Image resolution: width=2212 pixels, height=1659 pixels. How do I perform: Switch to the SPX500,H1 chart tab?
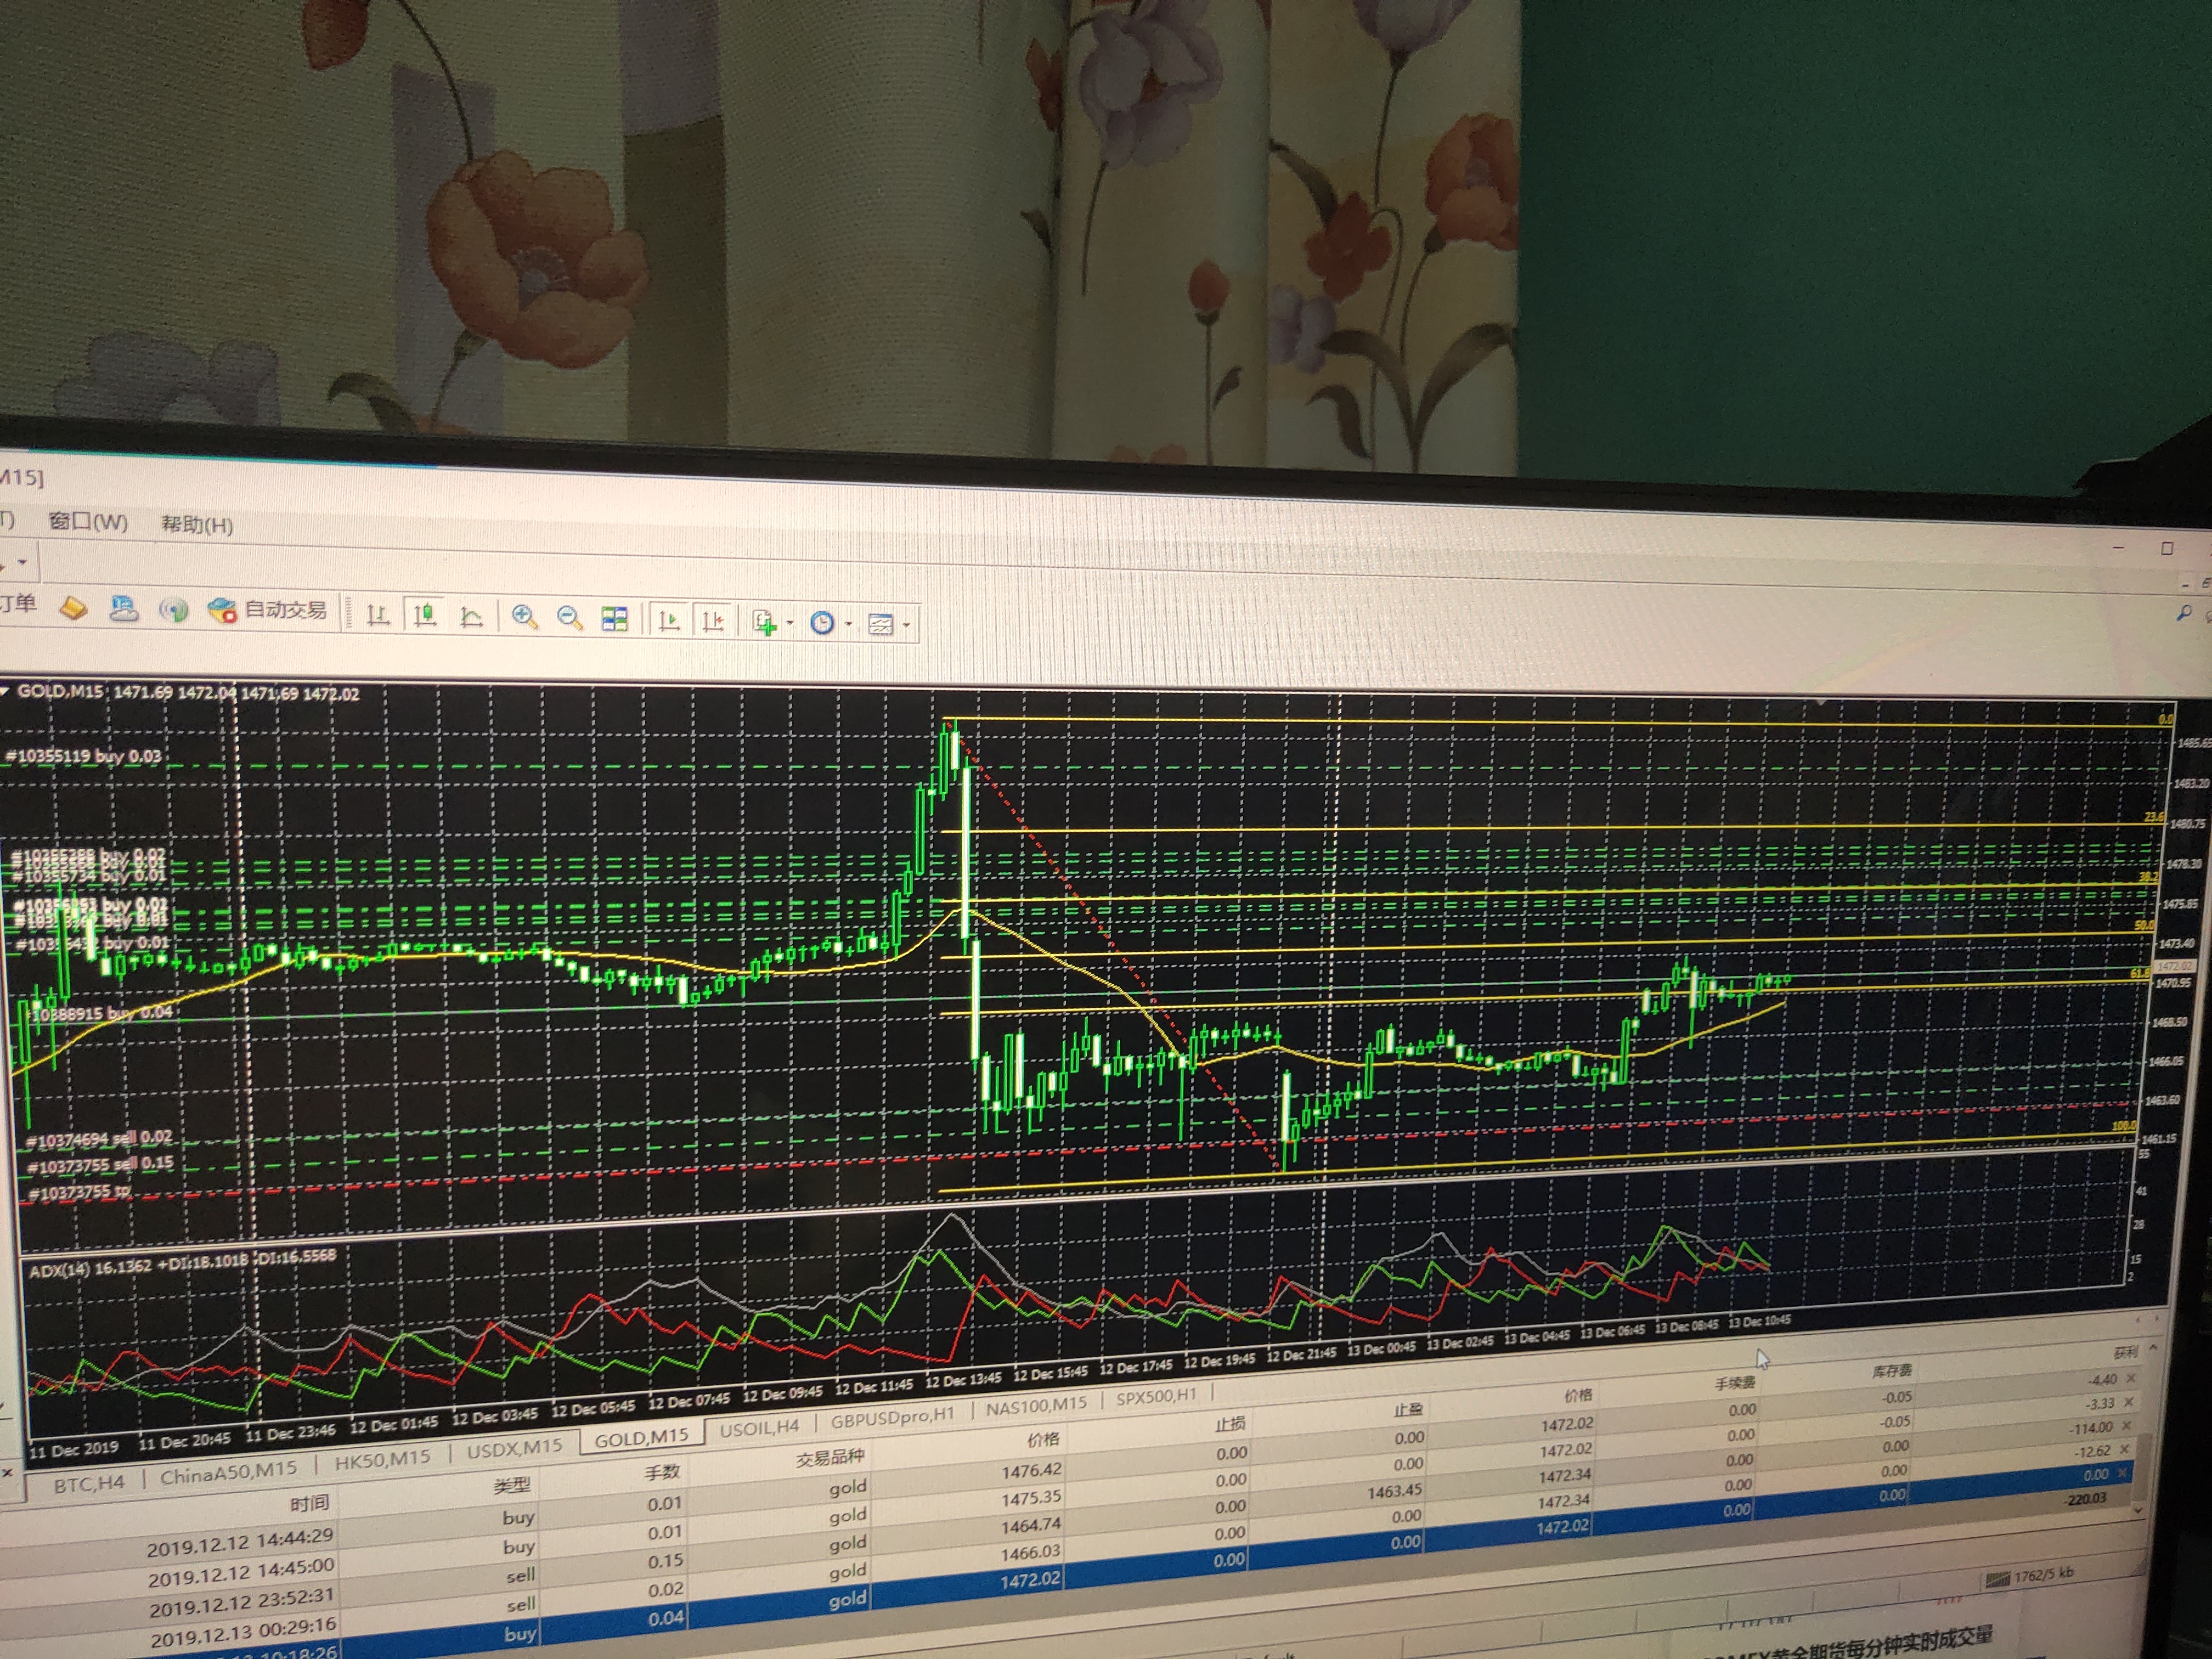[x=1156, y=1397]
